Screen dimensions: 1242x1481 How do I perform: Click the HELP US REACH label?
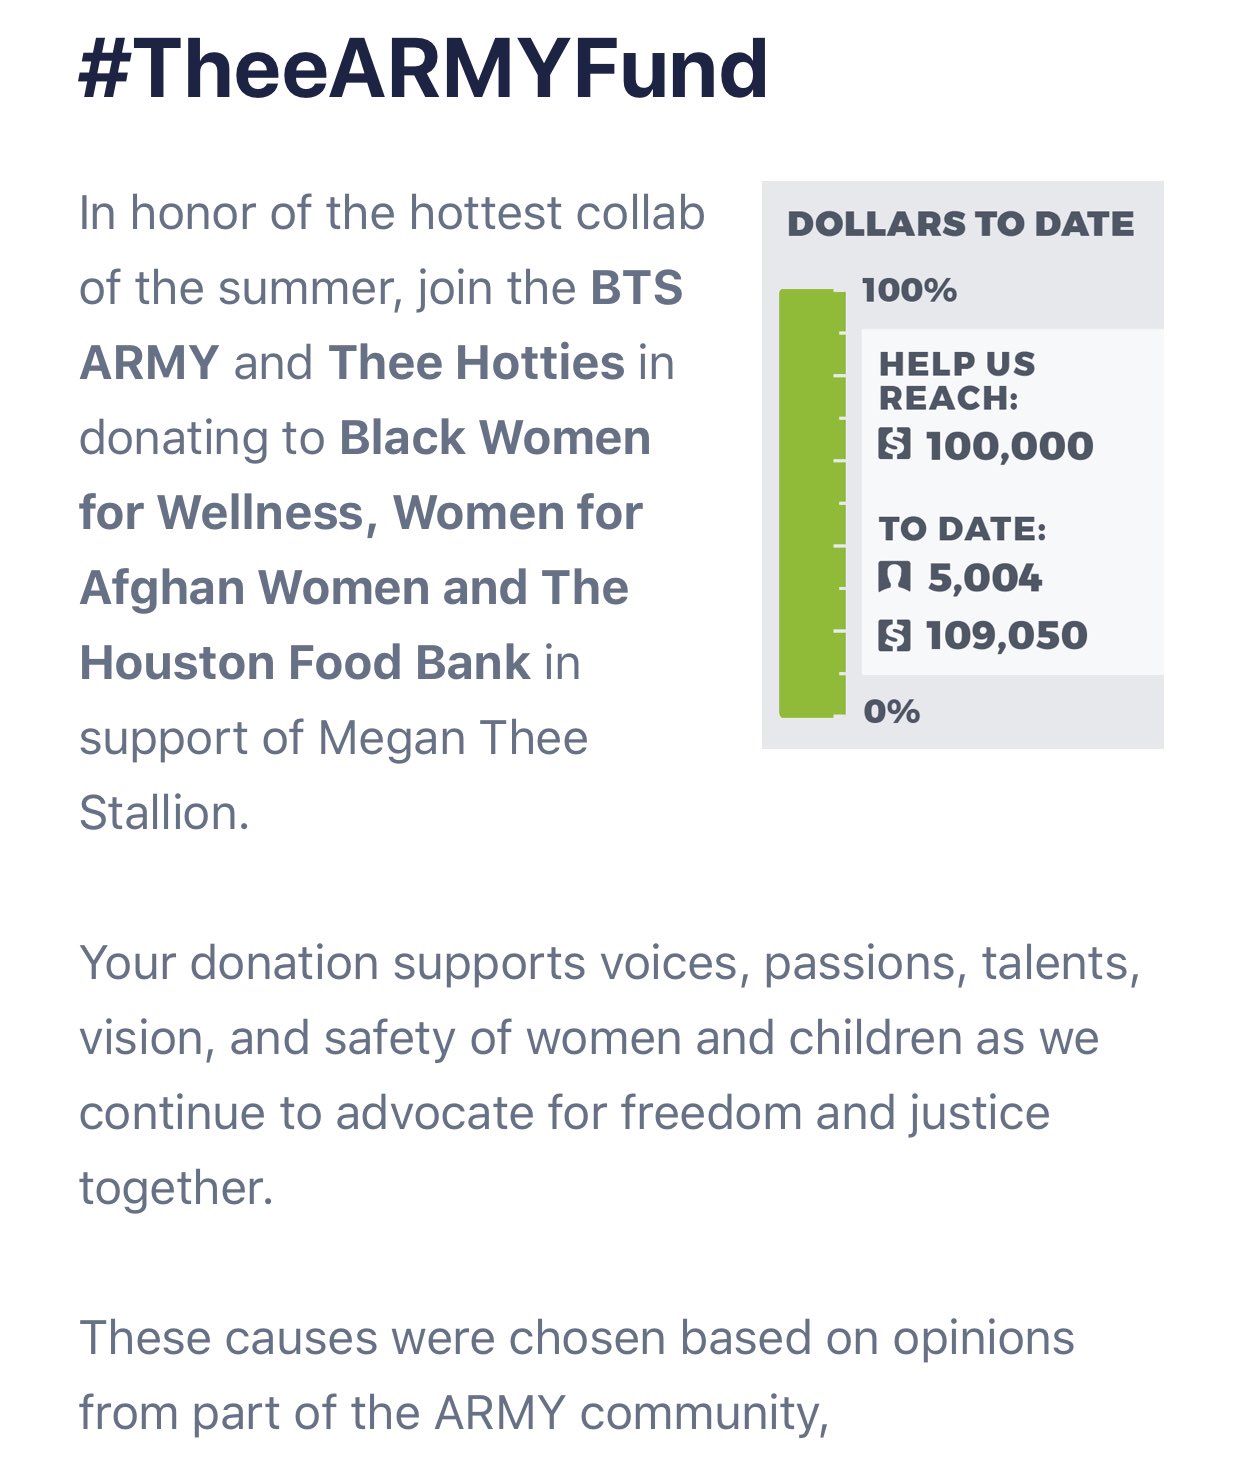pyautogui.click(x=957, y=381)
